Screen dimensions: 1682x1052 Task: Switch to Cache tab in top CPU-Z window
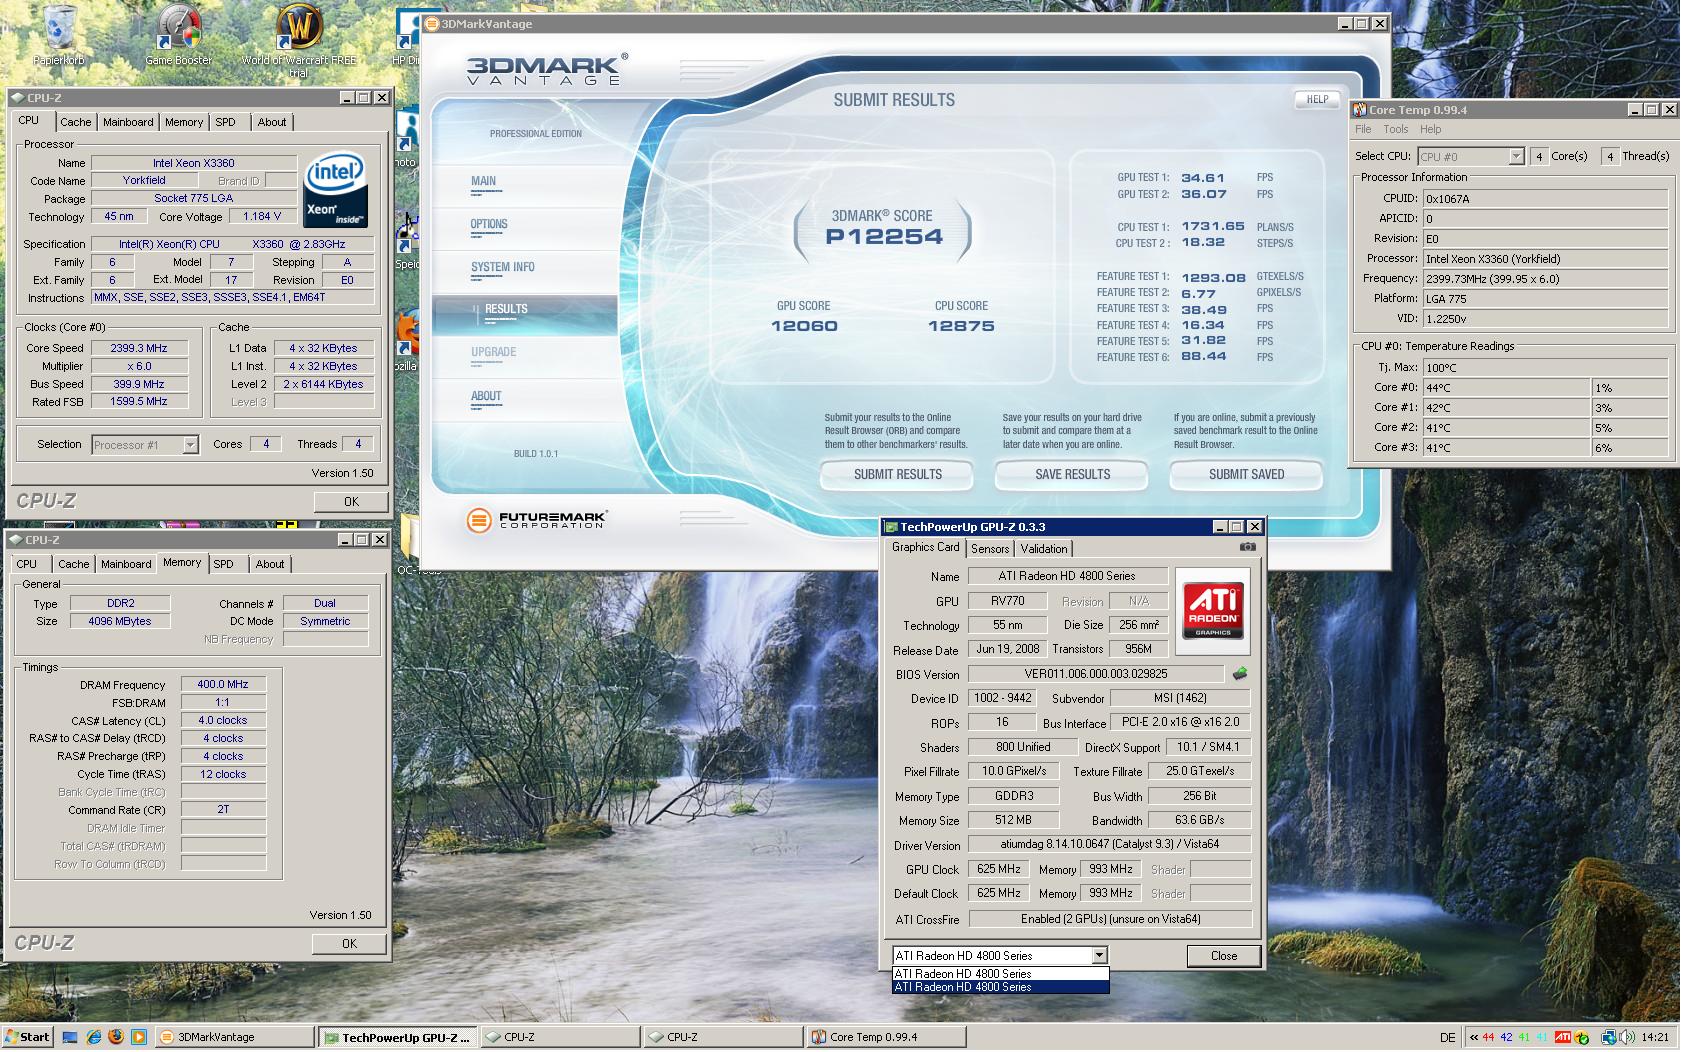(x=75, y=122)
